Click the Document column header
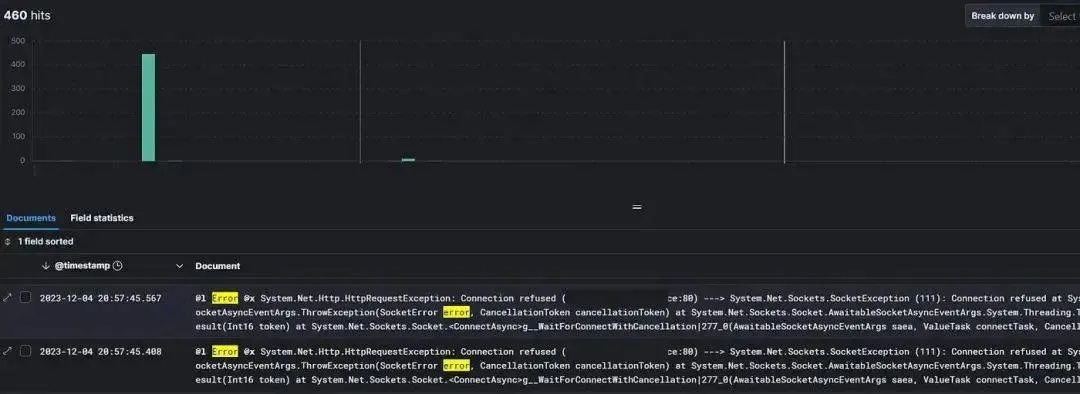This screenshot has height=394, width=1080. click(x=218, y=266)
